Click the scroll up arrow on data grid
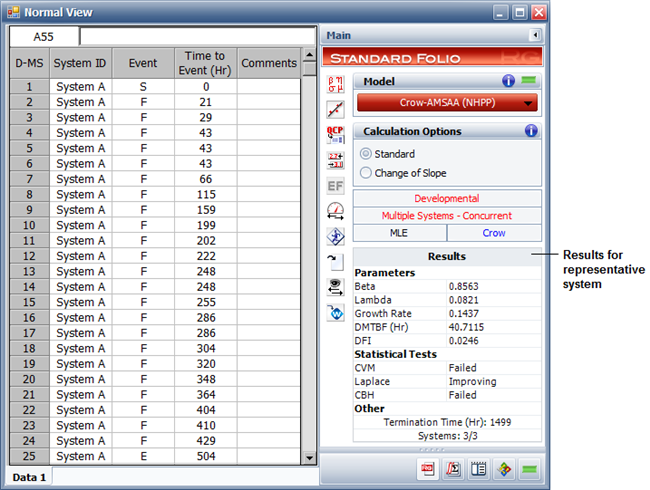Image resolution: width=650 pixels, height=490 pixels. pyautogui.click(x=309, y=54)
